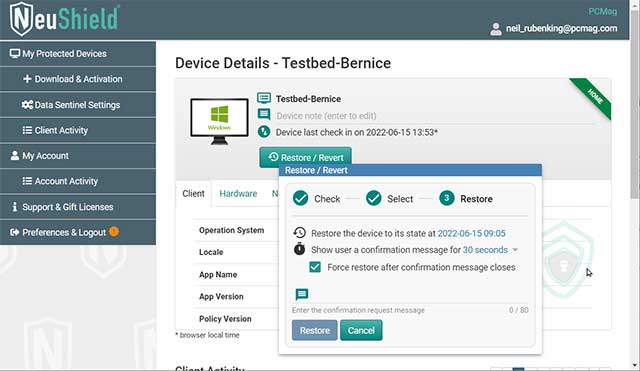Click restore date 2022-06-15 09:05
This screenshot has height=371, width=640.
(x=471, y=233)
